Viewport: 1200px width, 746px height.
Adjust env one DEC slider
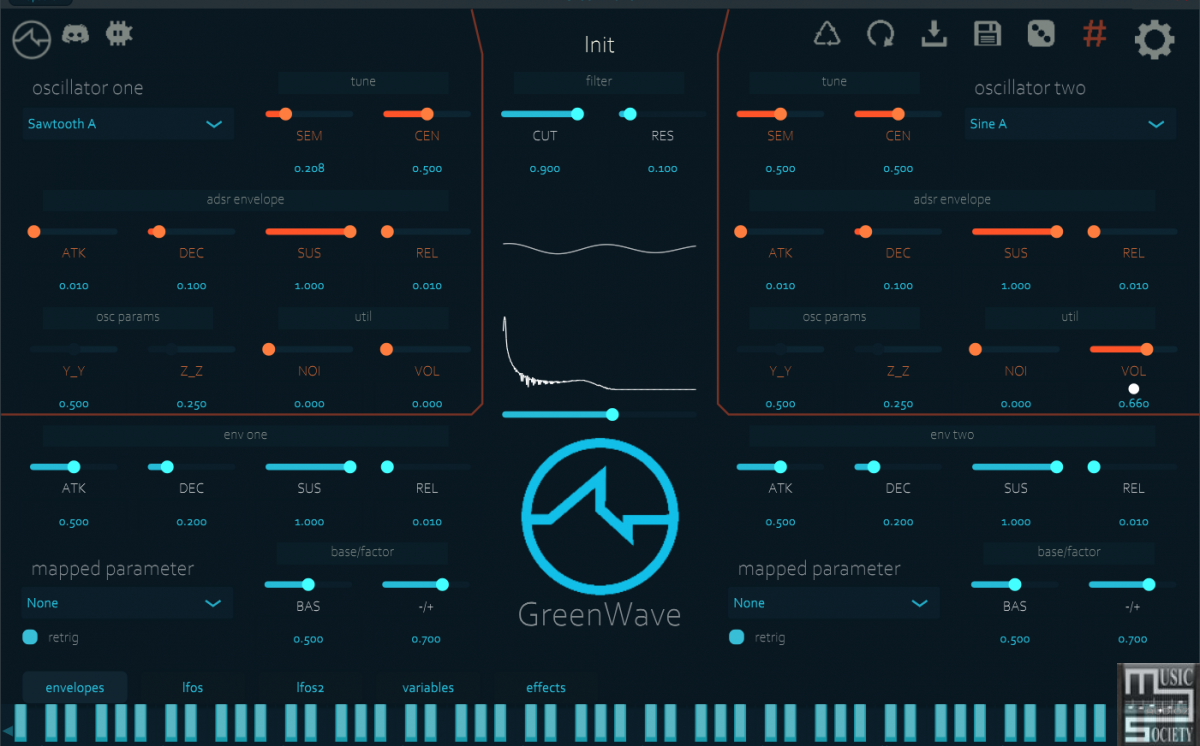pos(192,467)
